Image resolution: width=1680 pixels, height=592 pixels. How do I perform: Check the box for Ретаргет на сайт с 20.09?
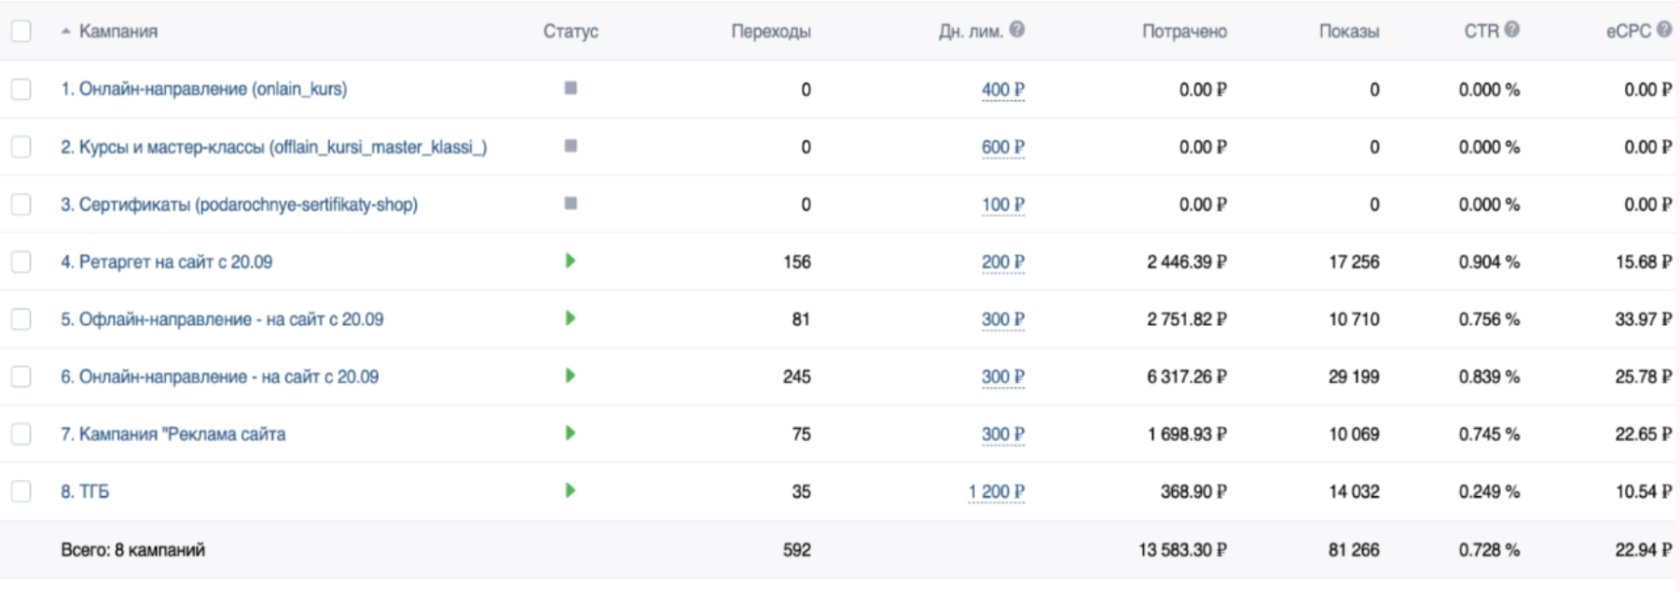[21, 262]
